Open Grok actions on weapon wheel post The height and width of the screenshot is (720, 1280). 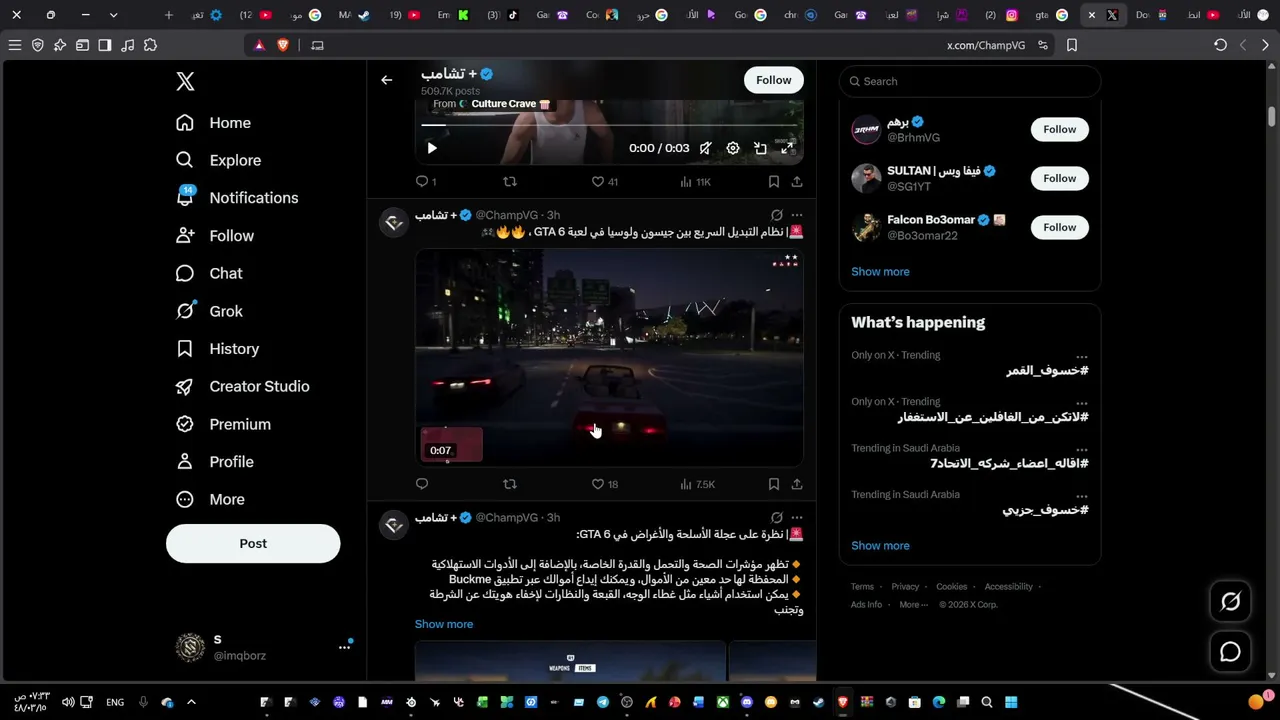[x=777, y=518]
